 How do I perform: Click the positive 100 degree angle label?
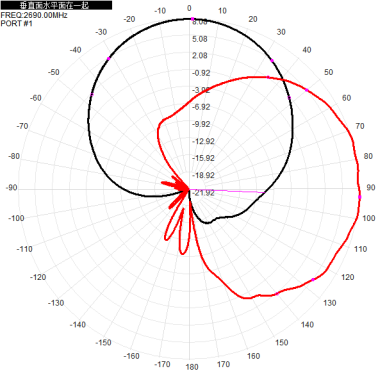coord(369,218)
